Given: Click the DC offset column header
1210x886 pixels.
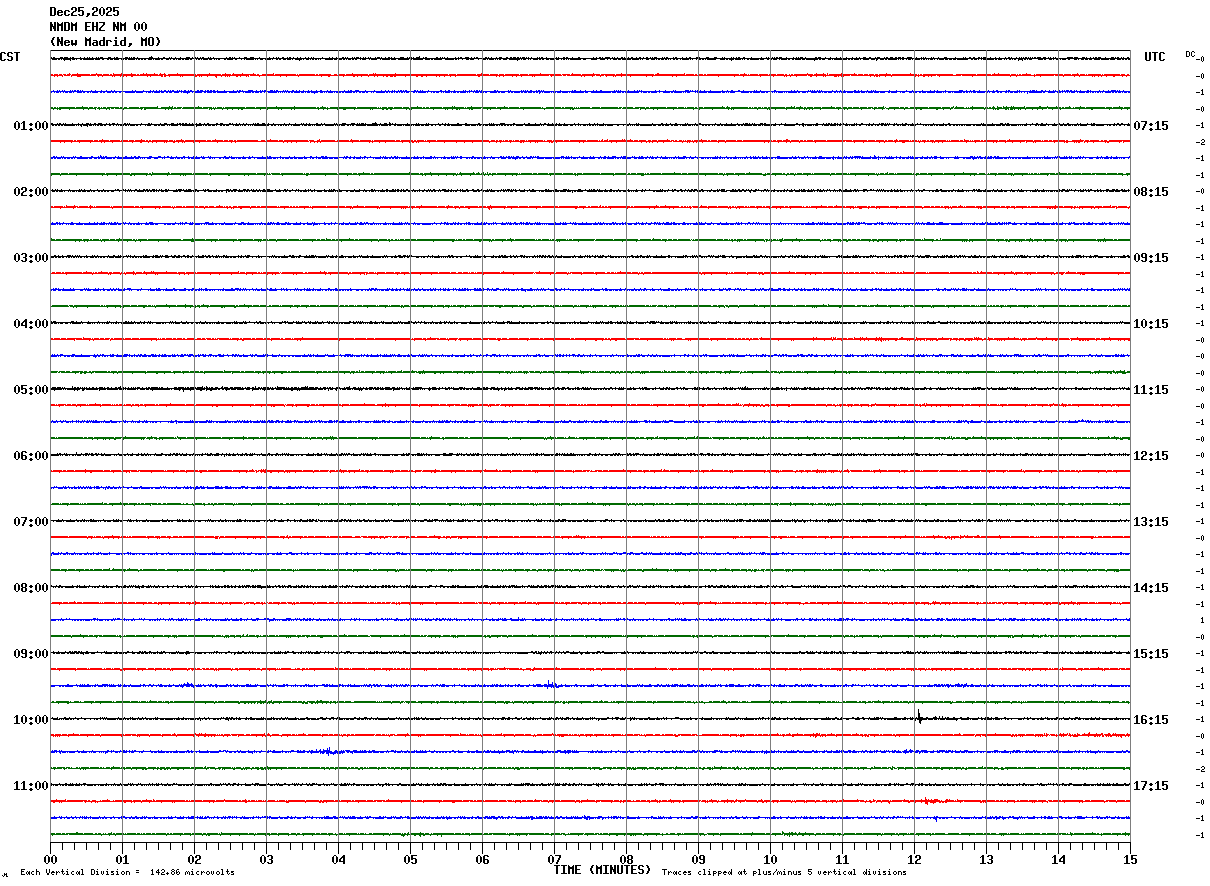Looking at the screenshot, I should (1190, 54).
